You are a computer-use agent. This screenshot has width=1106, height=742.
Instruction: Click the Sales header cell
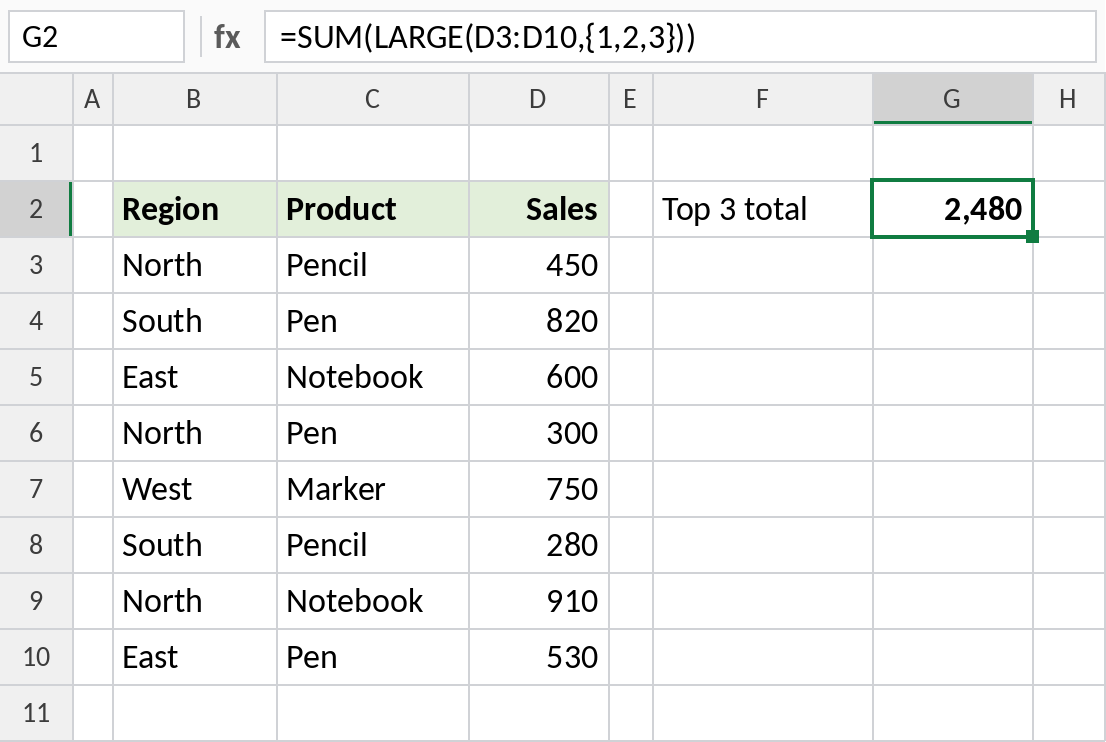click(539, 209)
